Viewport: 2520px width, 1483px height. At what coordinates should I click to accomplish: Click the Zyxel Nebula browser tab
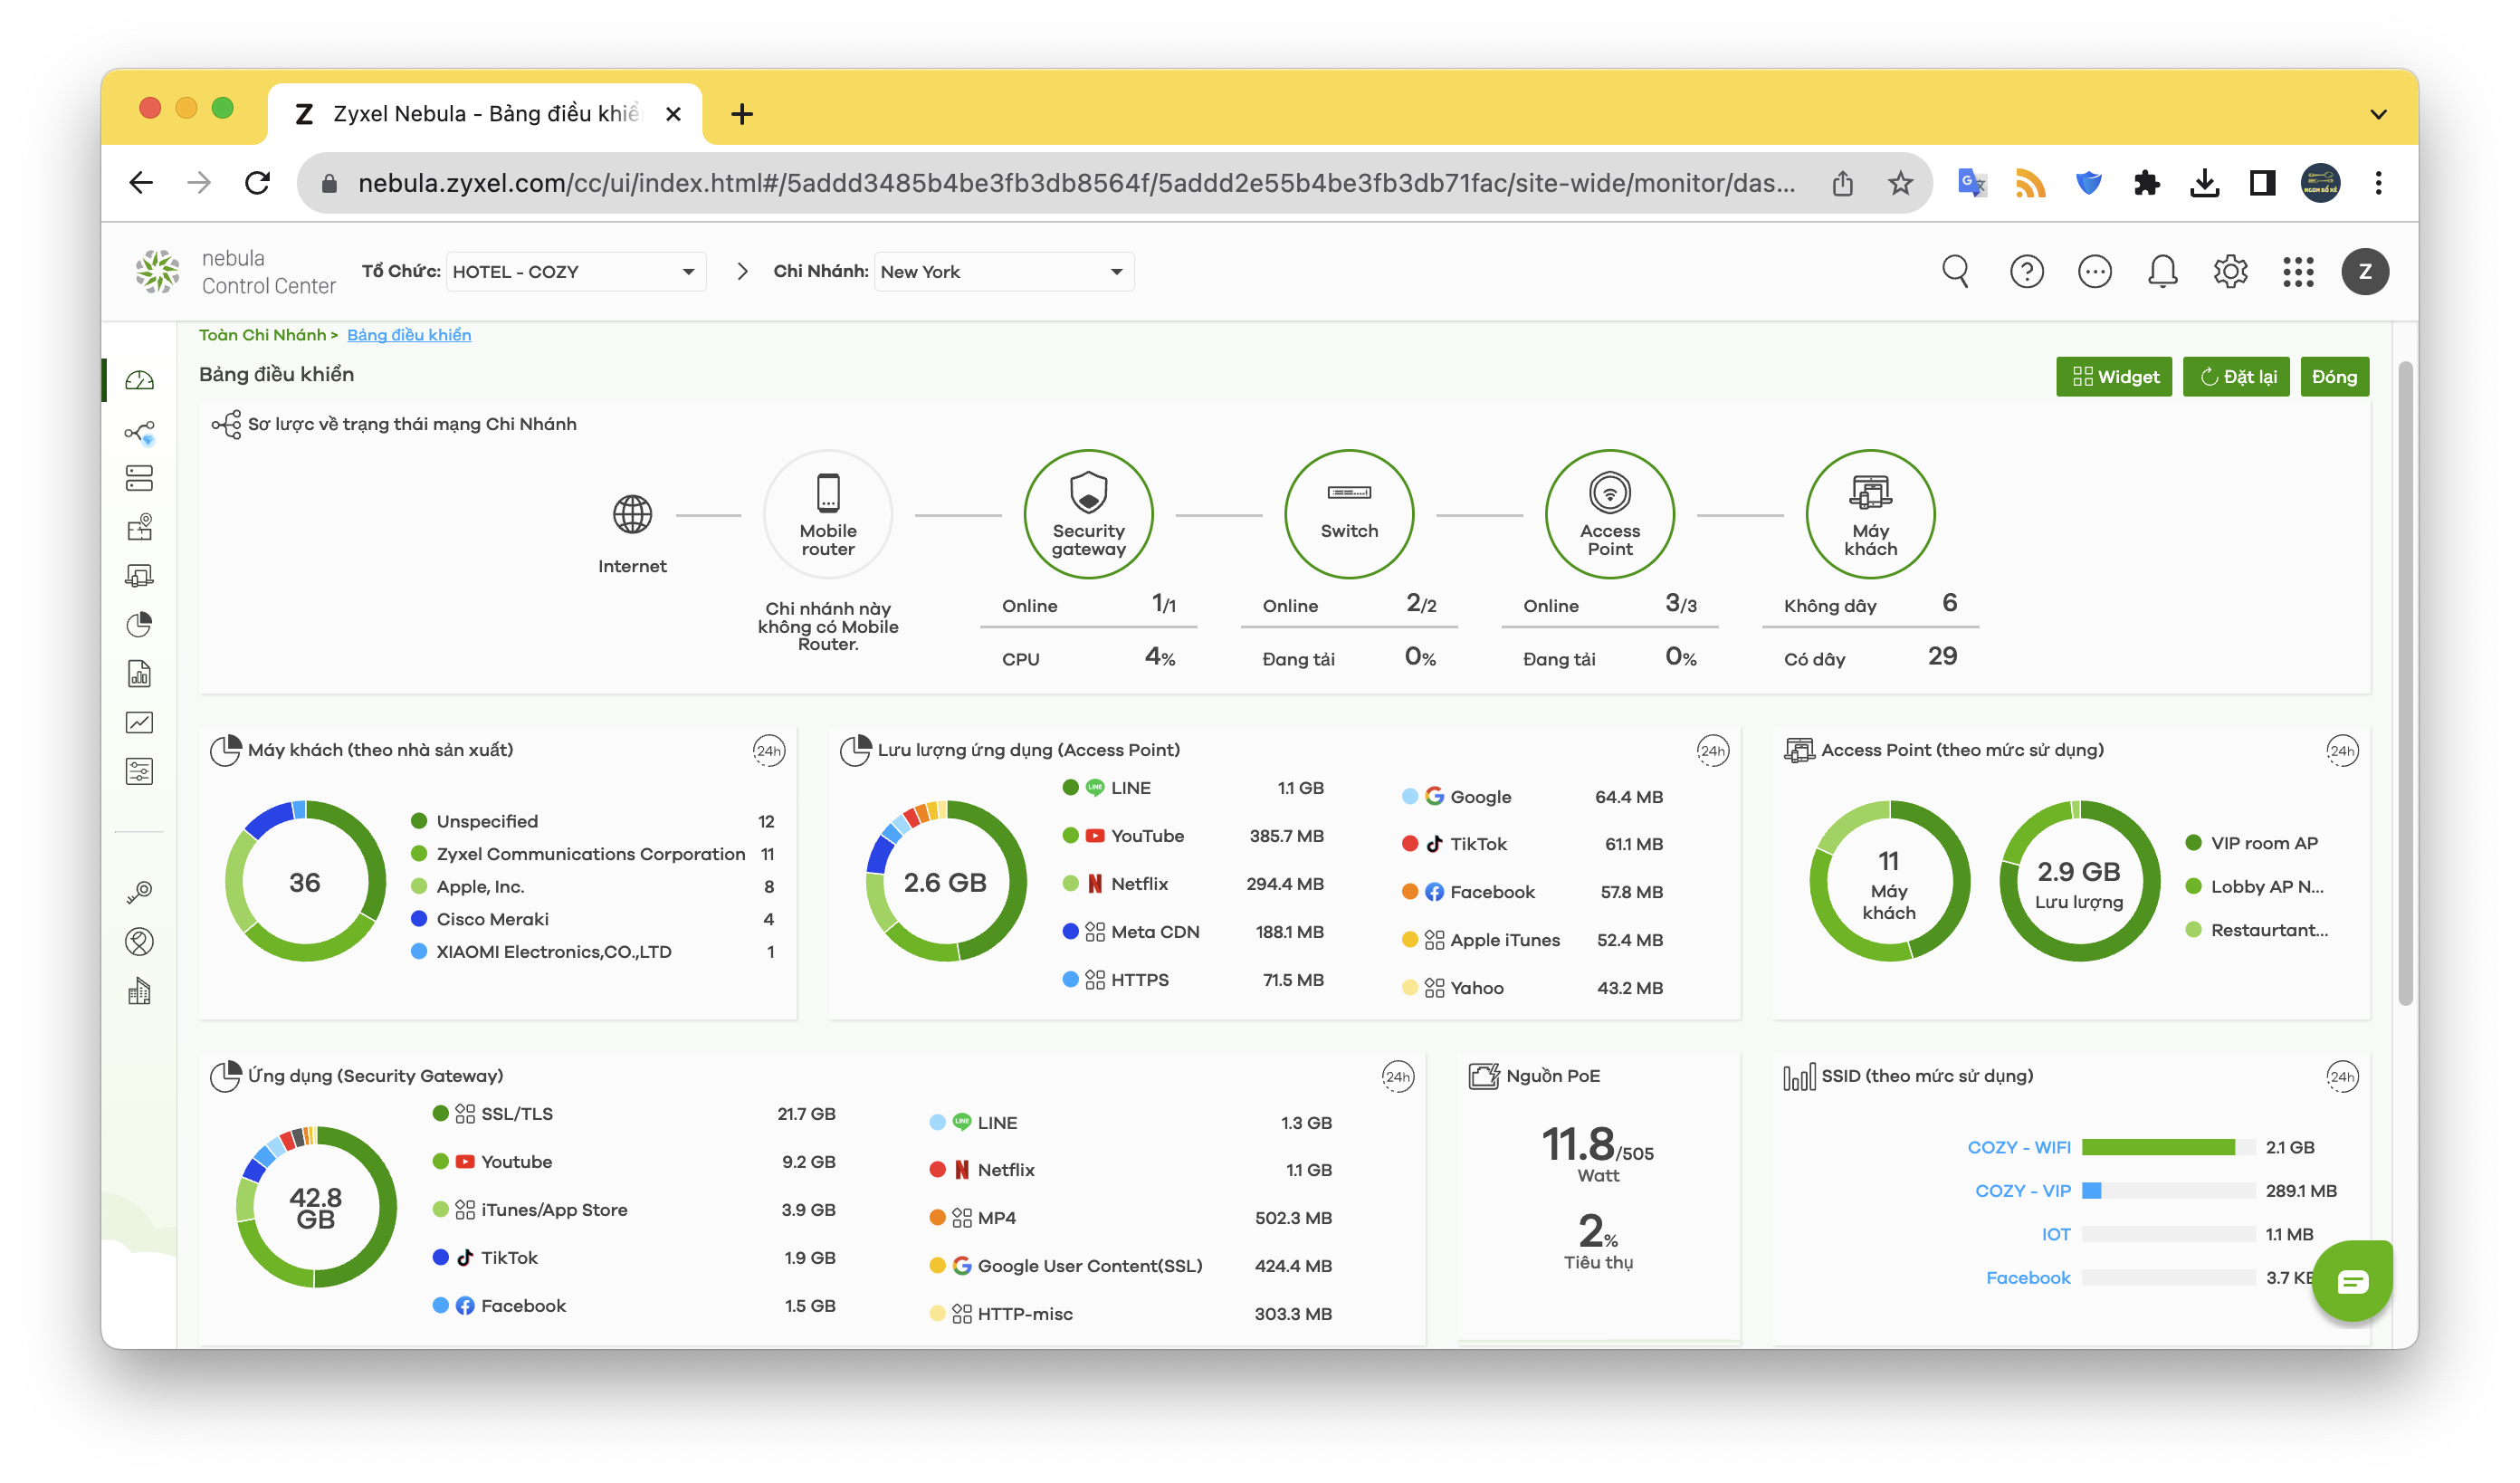click(485, 113)
